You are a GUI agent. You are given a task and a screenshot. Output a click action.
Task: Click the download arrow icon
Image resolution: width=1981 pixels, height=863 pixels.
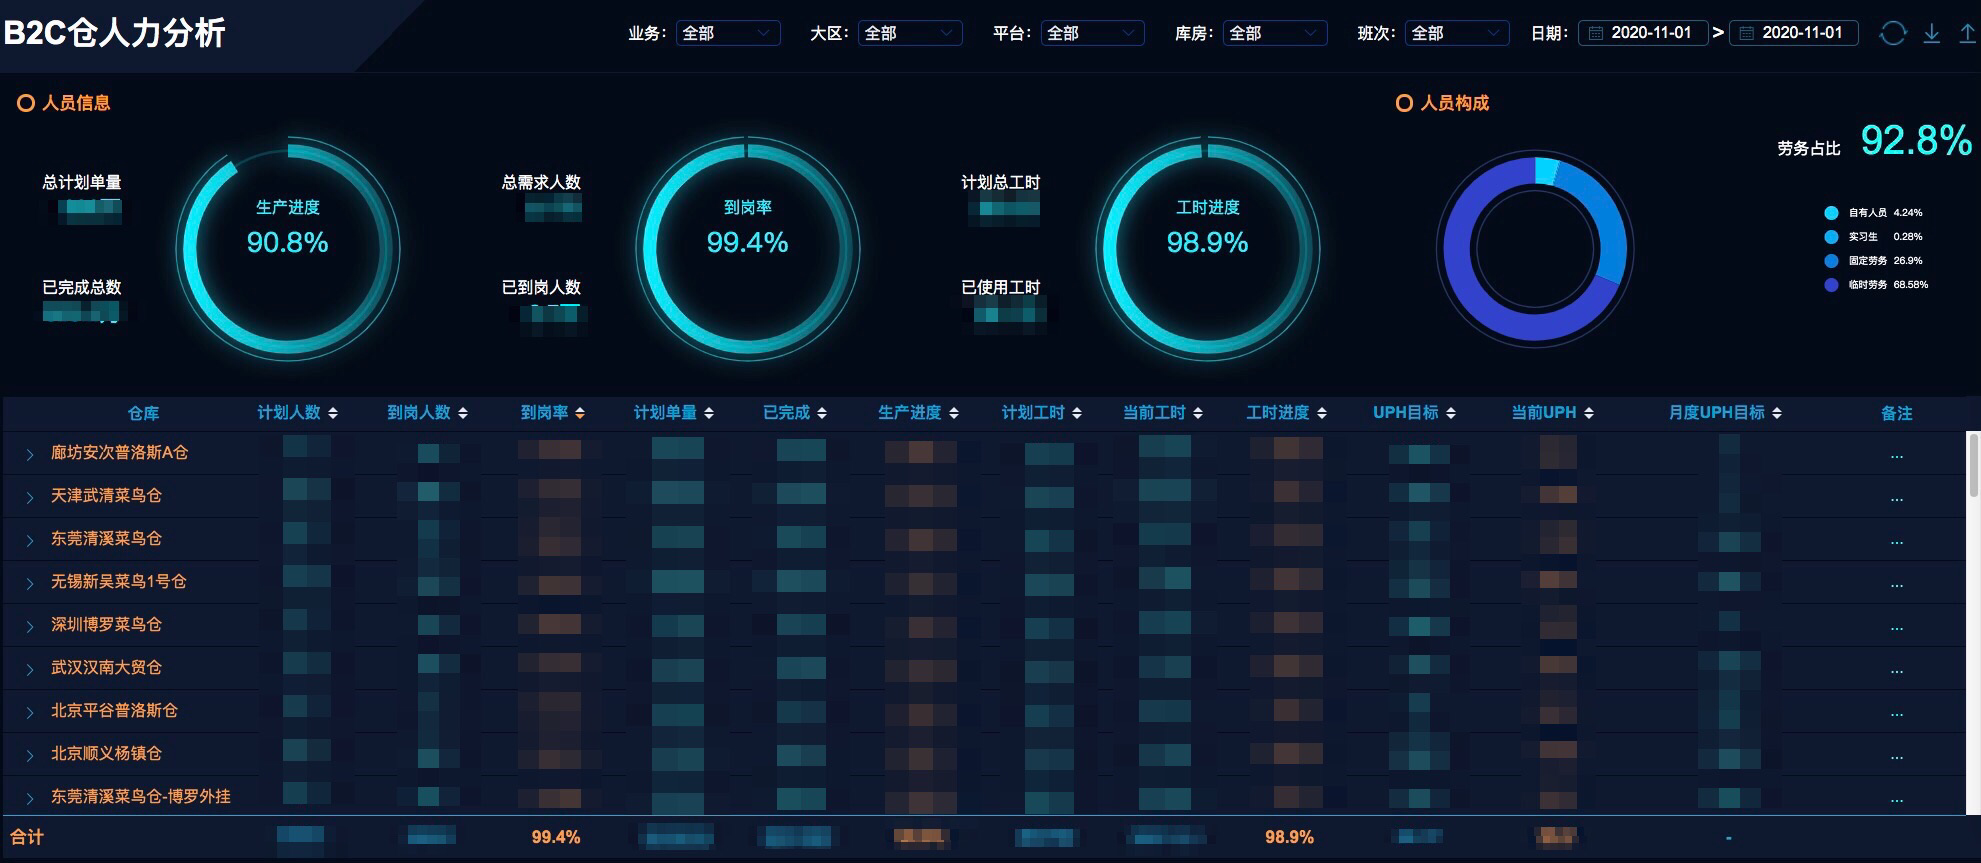coord(1932,33)
